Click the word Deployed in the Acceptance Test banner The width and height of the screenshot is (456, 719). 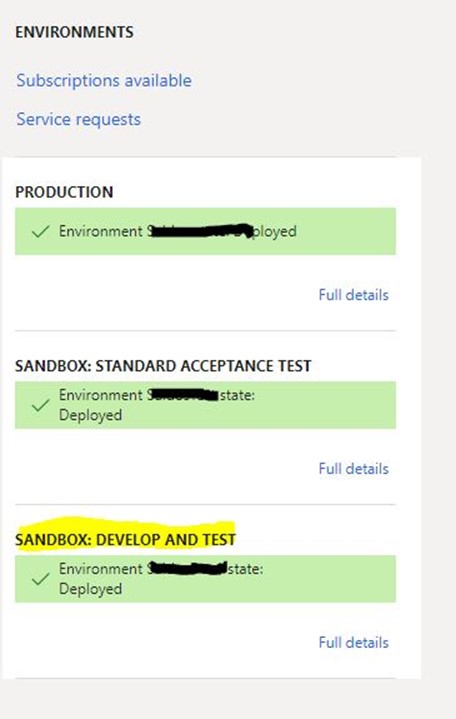pos(90,415)
